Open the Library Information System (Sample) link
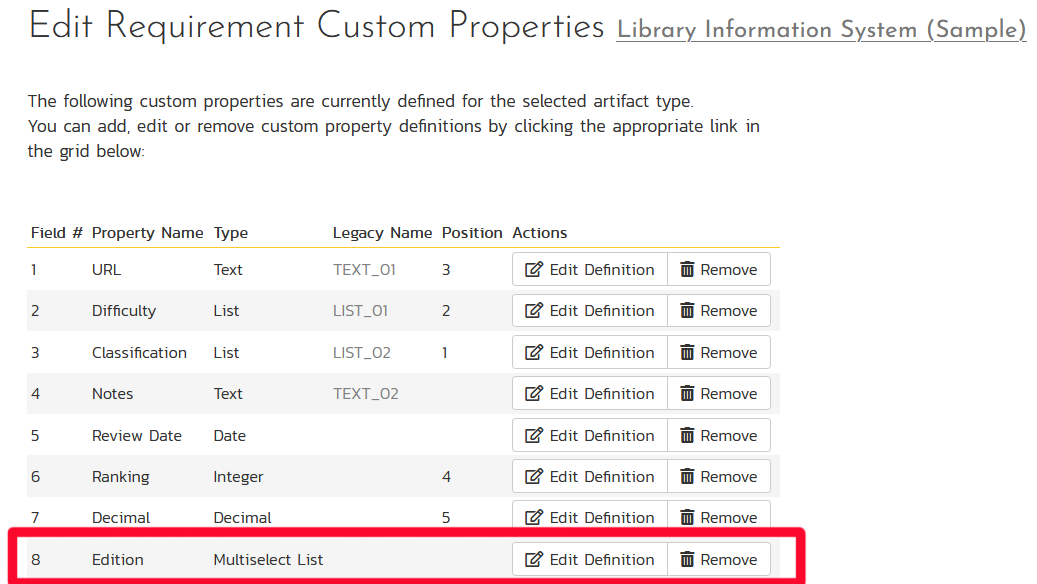 [x=821, y=30]
